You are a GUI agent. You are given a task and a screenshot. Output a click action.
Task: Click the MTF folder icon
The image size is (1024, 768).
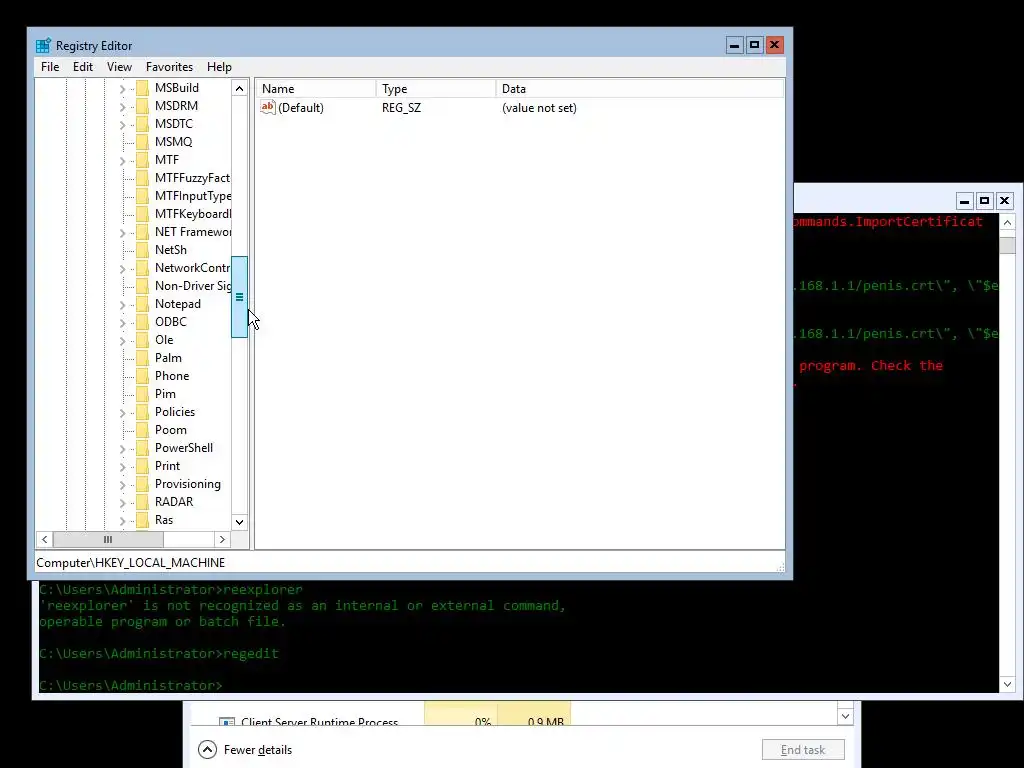coord(142,160)
